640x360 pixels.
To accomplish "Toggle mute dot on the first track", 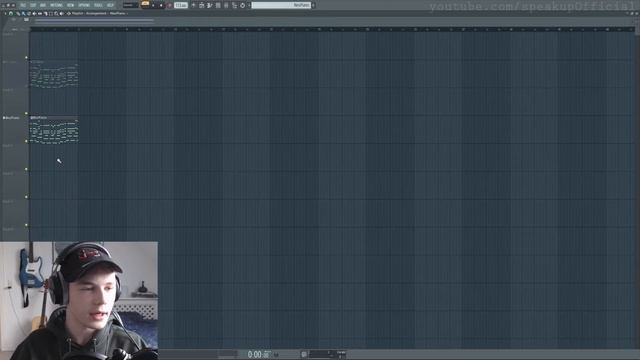I will click(27, 58).
